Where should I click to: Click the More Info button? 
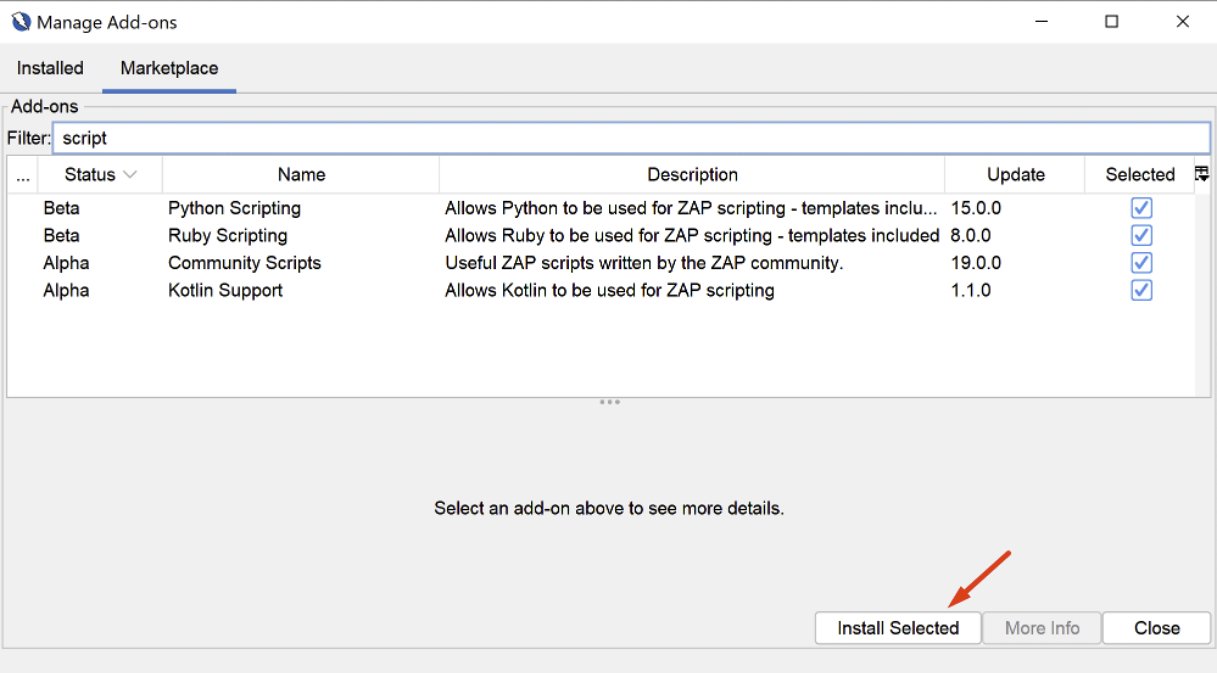click(1041, 628)
